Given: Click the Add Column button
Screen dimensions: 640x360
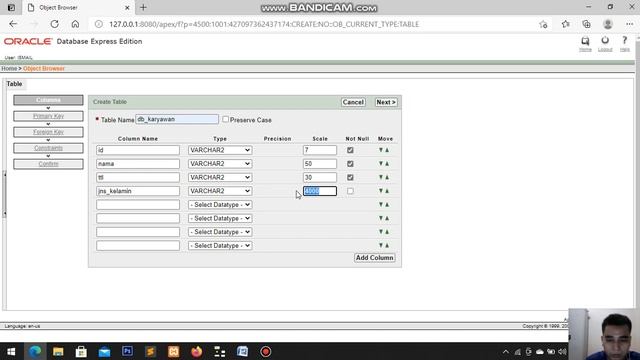Looking at the screenshot, I should pos(374,258).
